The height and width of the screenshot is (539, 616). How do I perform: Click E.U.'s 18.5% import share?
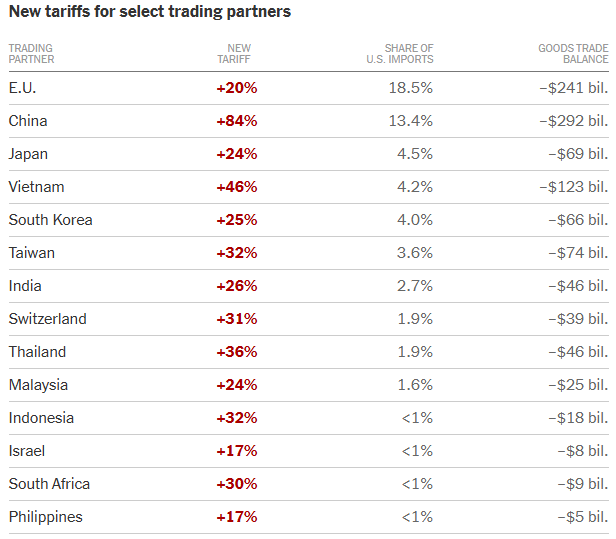(x=411, y=88)
